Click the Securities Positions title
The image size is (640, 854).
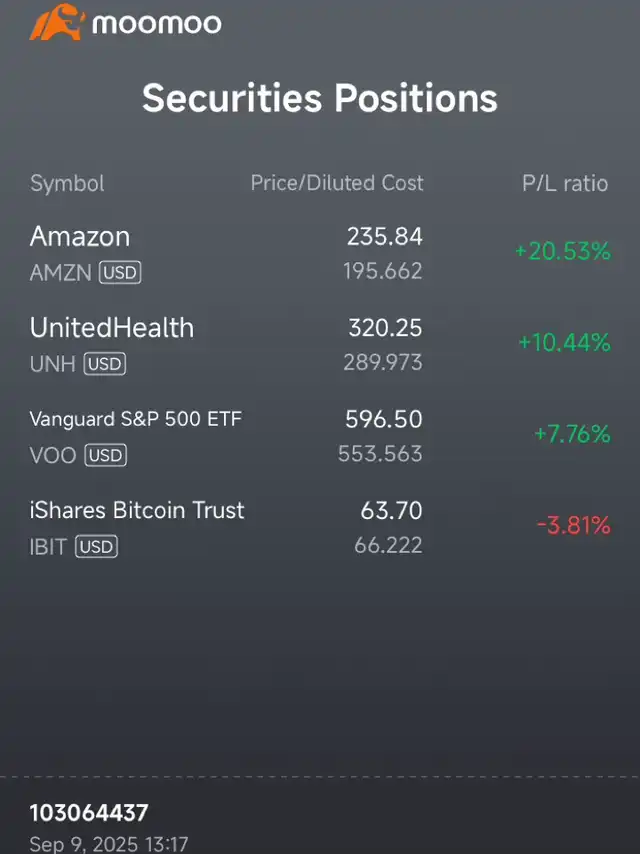pos(320,98)
